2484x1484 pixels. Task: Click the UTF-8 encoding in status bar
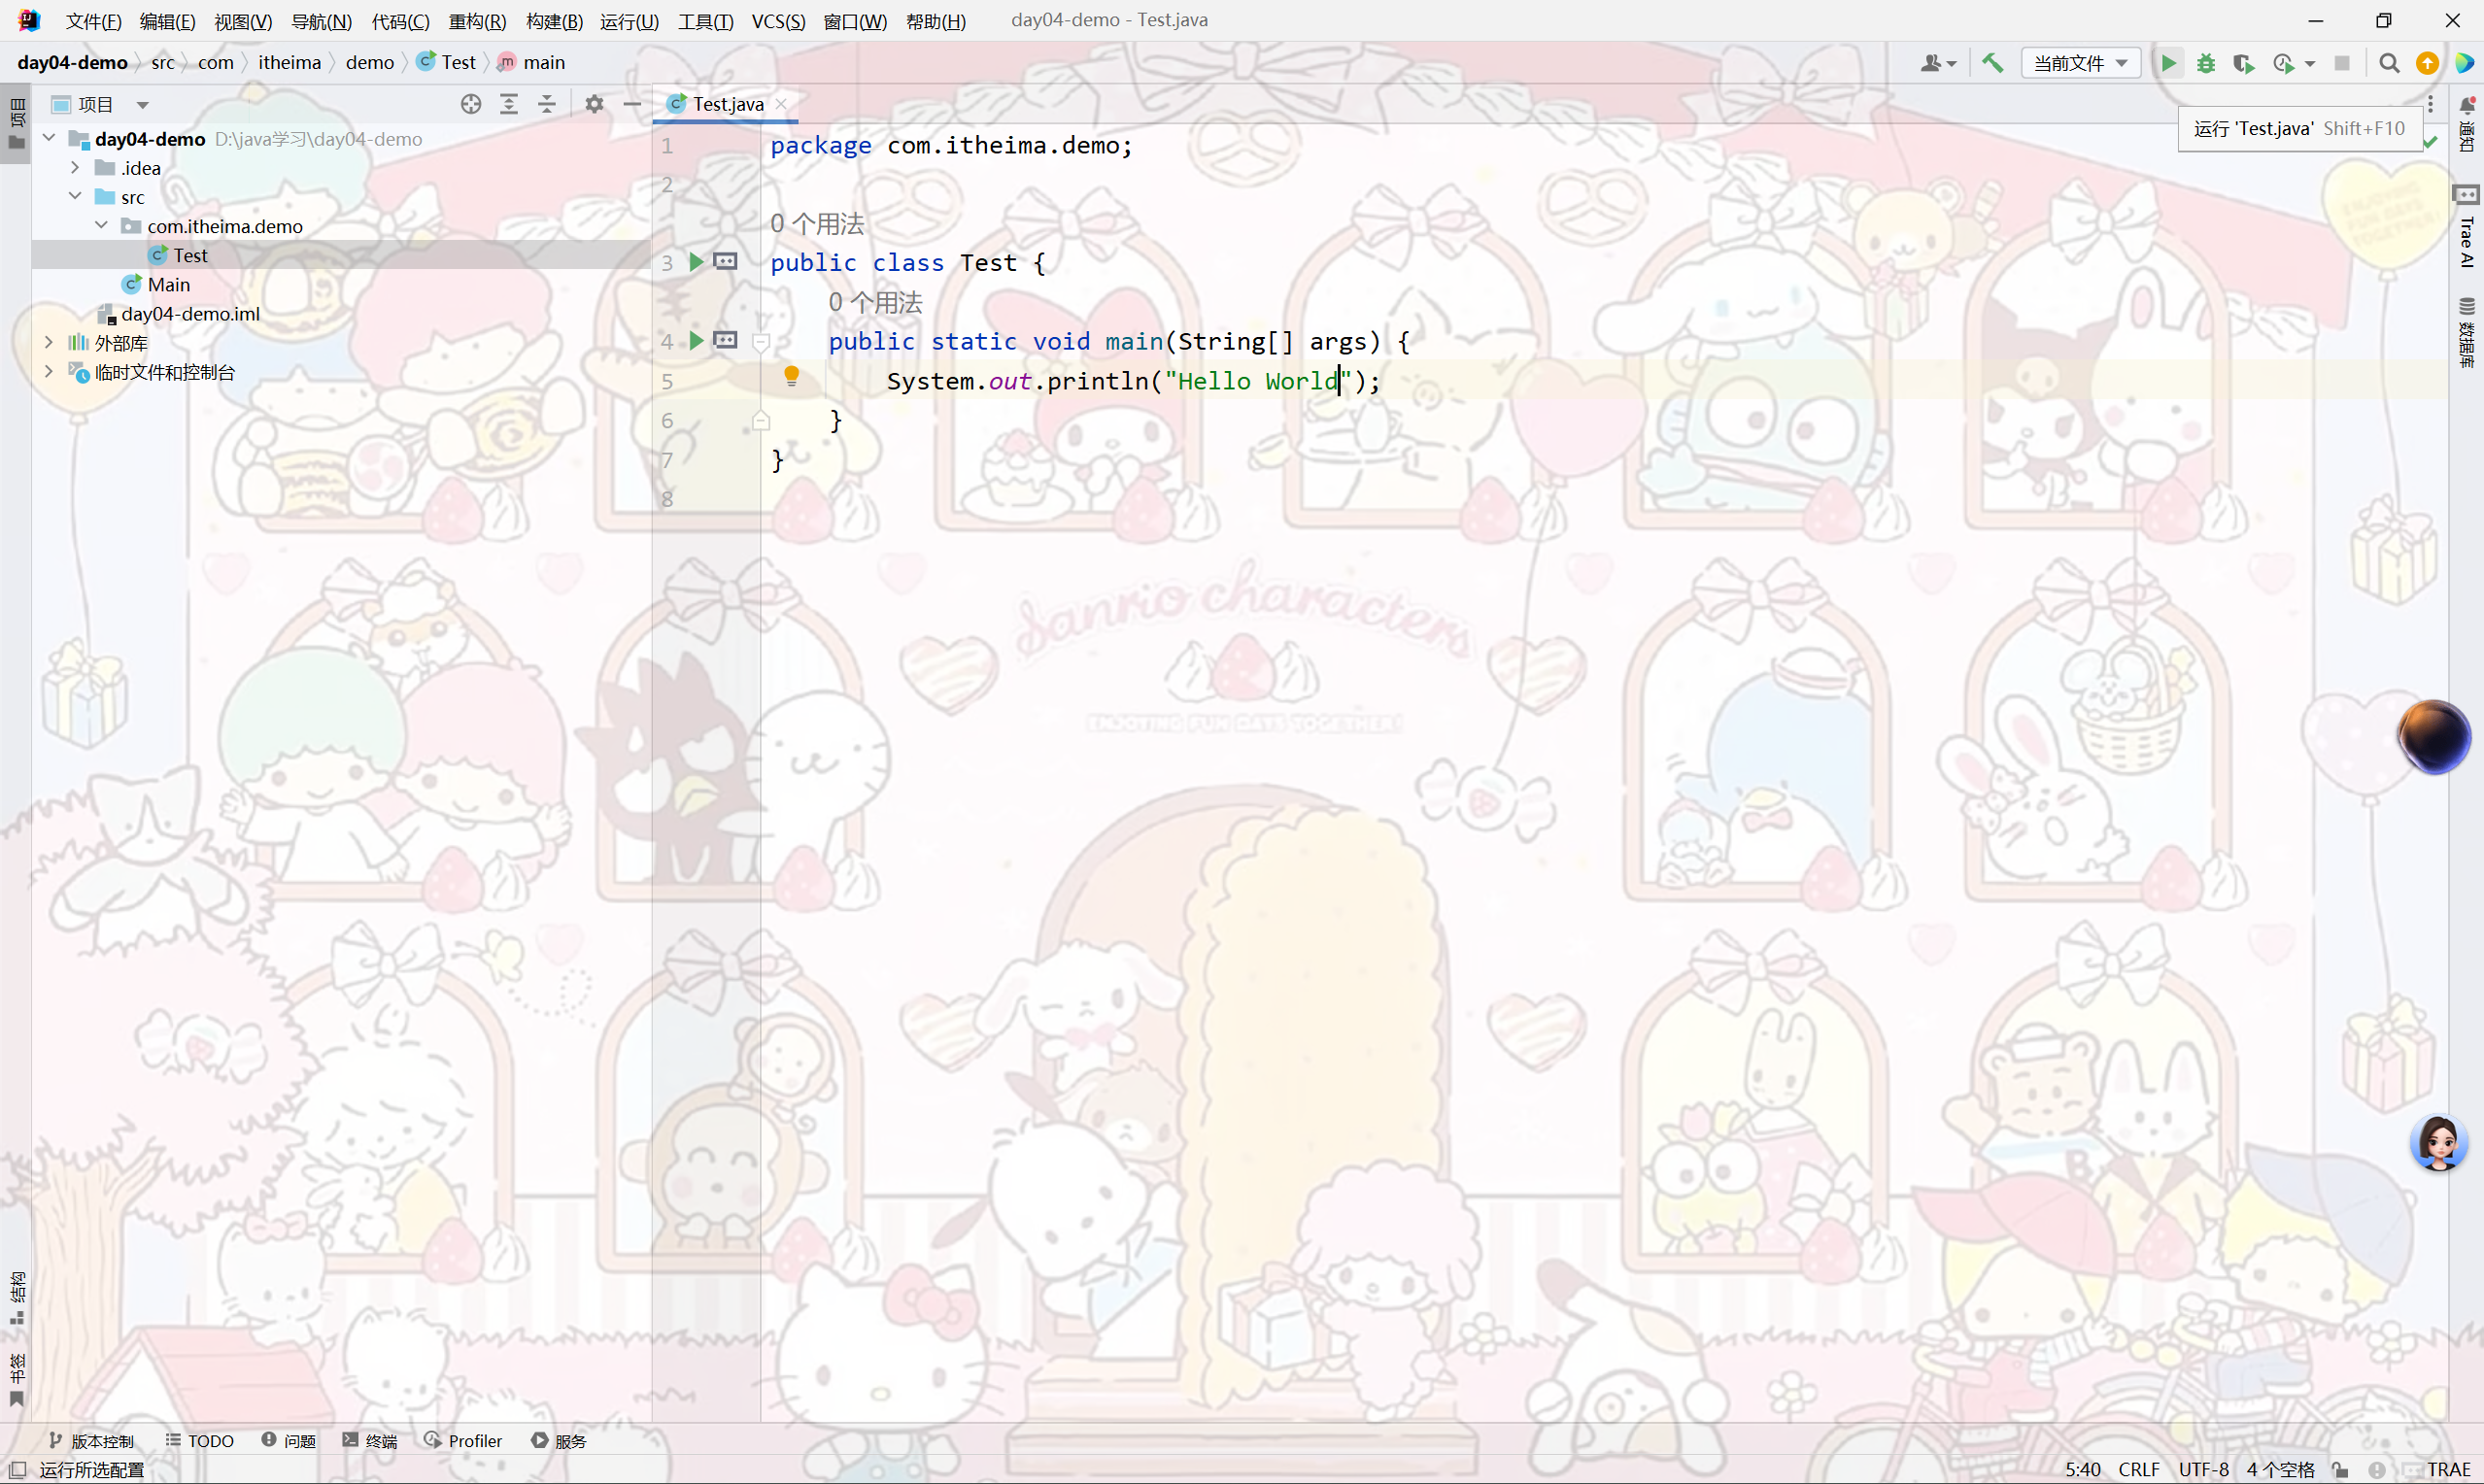coord(2203,1470)
